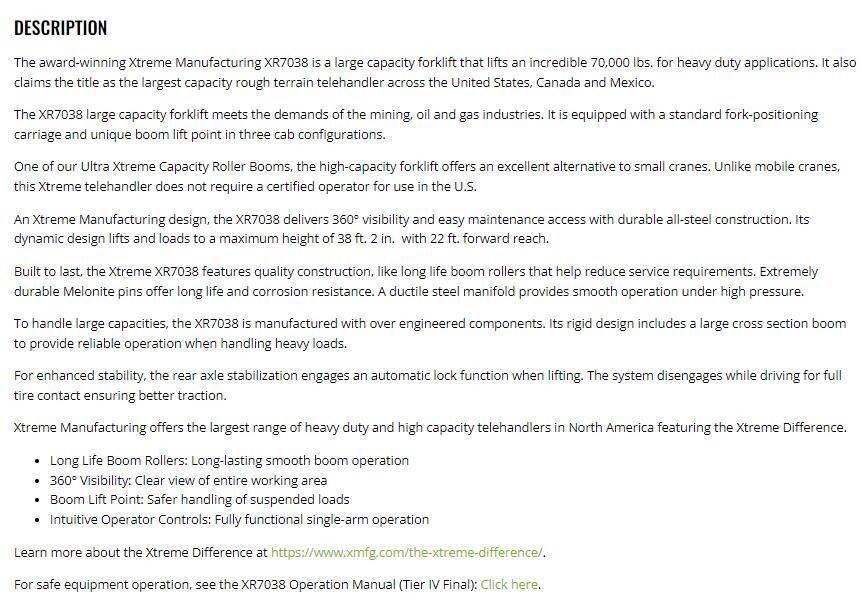Click the 'Long Life Boom Rollers' bullet item
This screenshot has width=862, height=607.
point(229,461)
